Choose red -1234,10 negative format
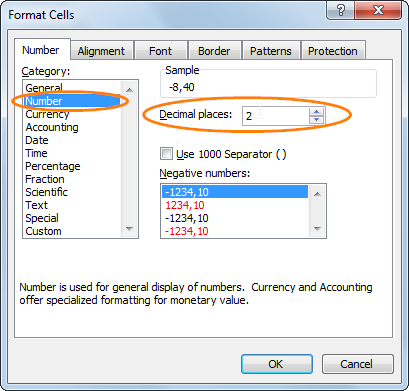The width and height of the screenshot is (409, 391). tap(235, 231)
